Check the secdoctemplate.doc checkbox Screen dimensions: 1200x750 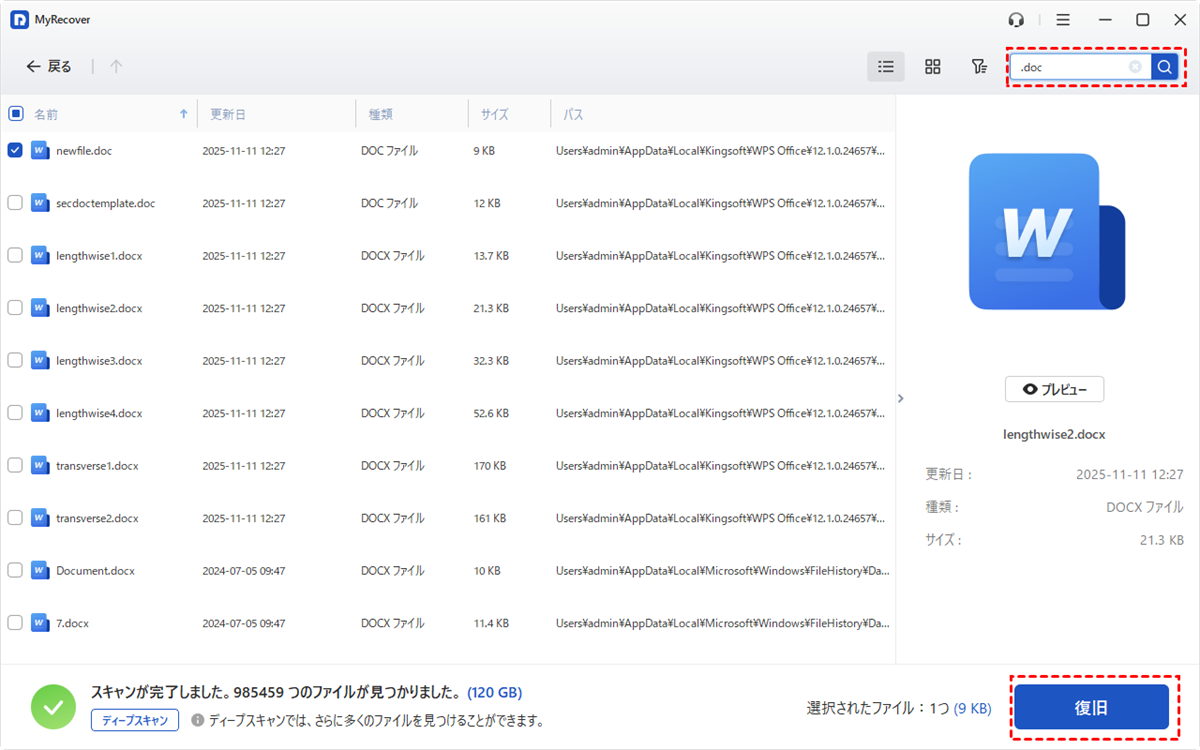point(15,203)
